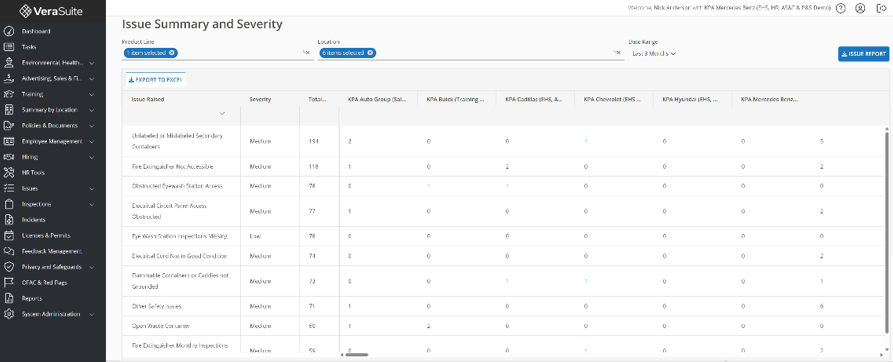Open the Issue Raised column filter dropdown
893x362 pixels.
tap(222, 114)
